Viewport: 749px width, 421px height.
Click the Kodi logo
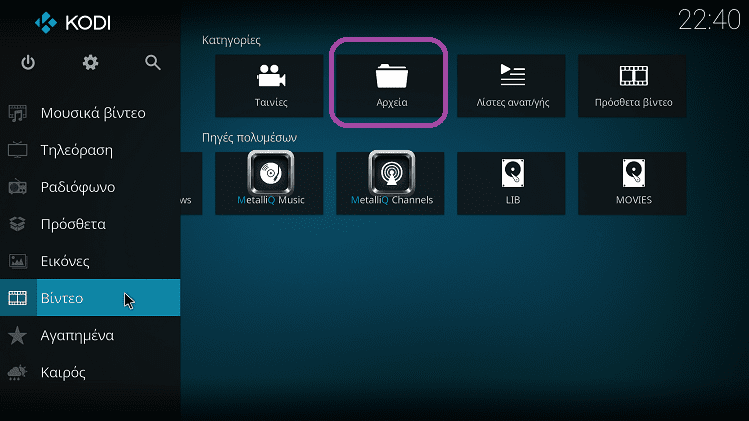[73, 22]
